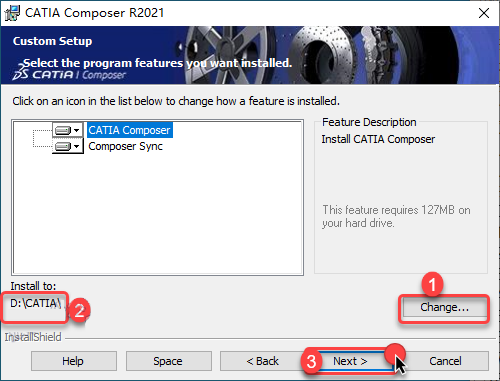Click the D:\CATIA\ install path text

pos(35,304)
